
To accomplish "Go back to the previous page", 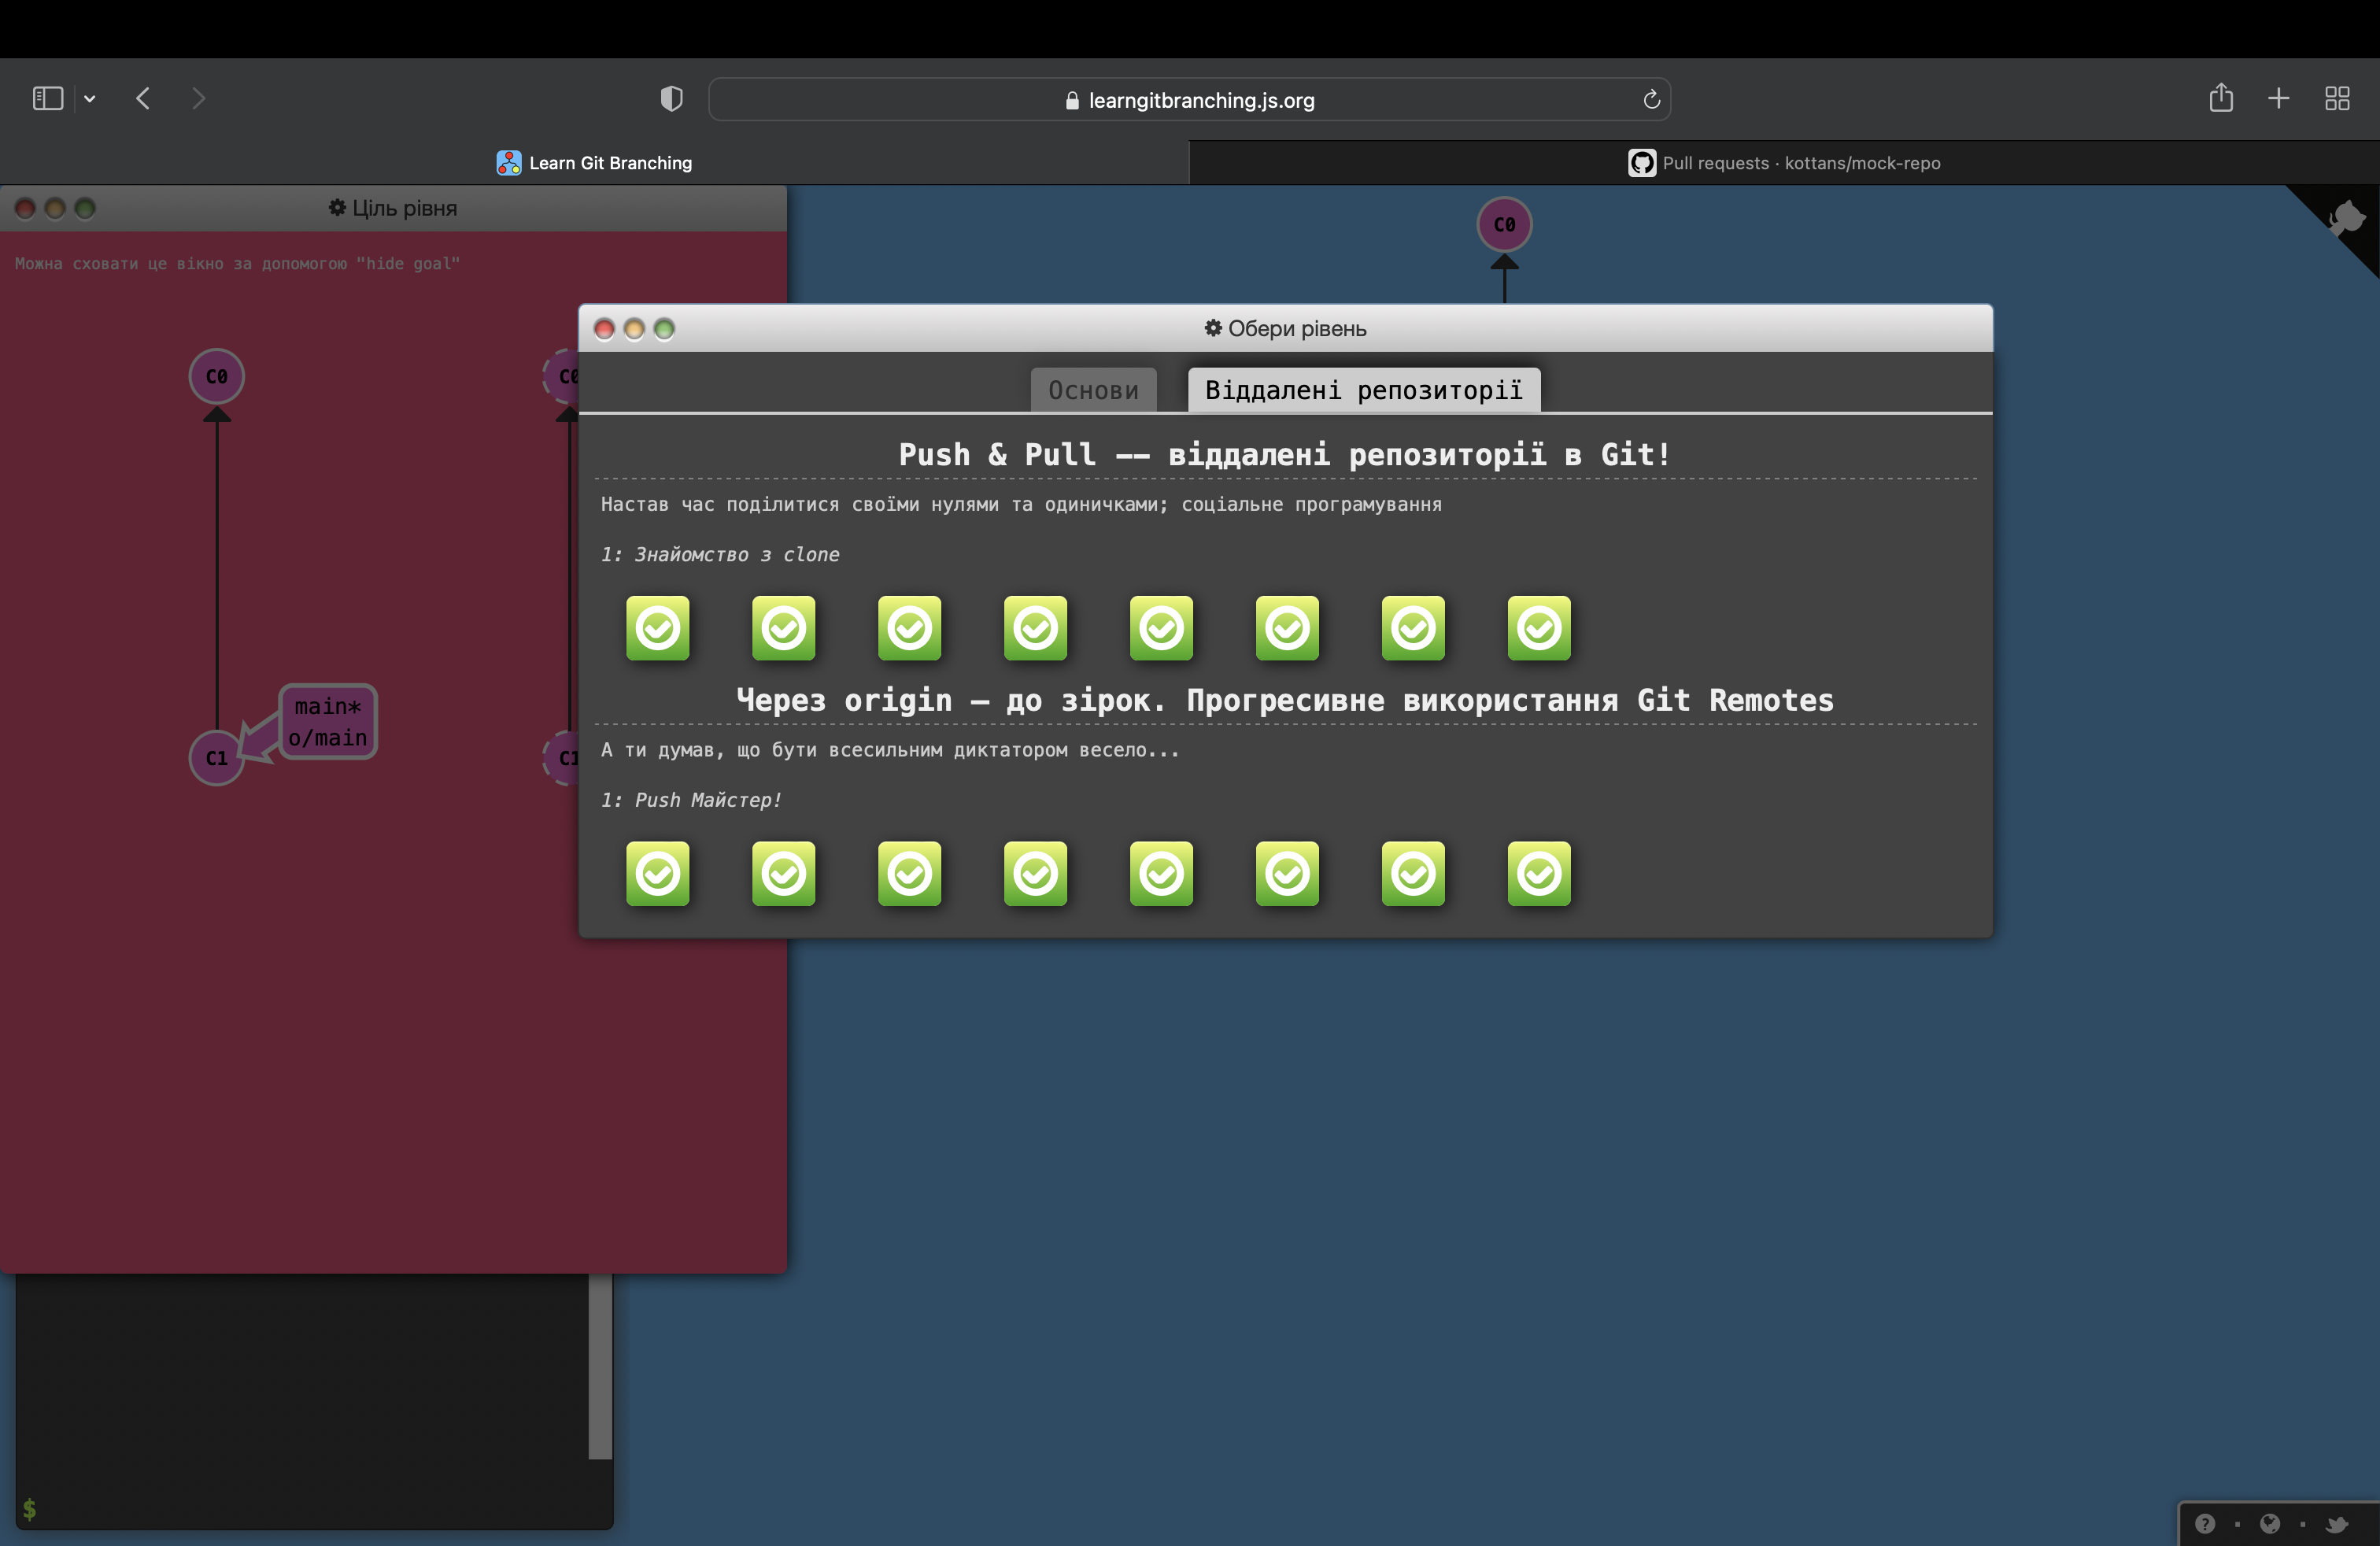I will pyautogui.click(x=143, y=98).
